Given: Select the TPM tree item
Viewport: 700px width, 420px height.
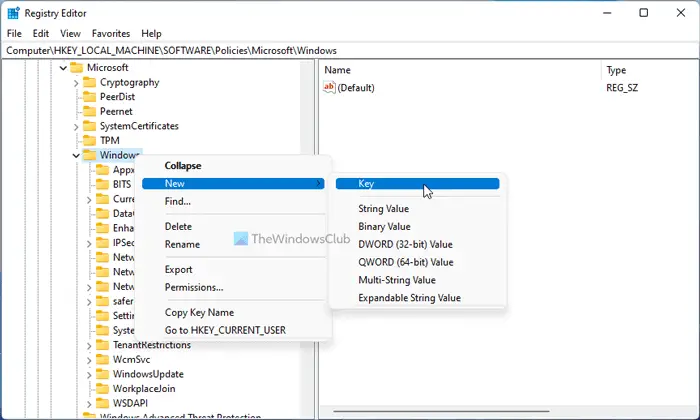Looking at the screenshot, I should (109, 141).
